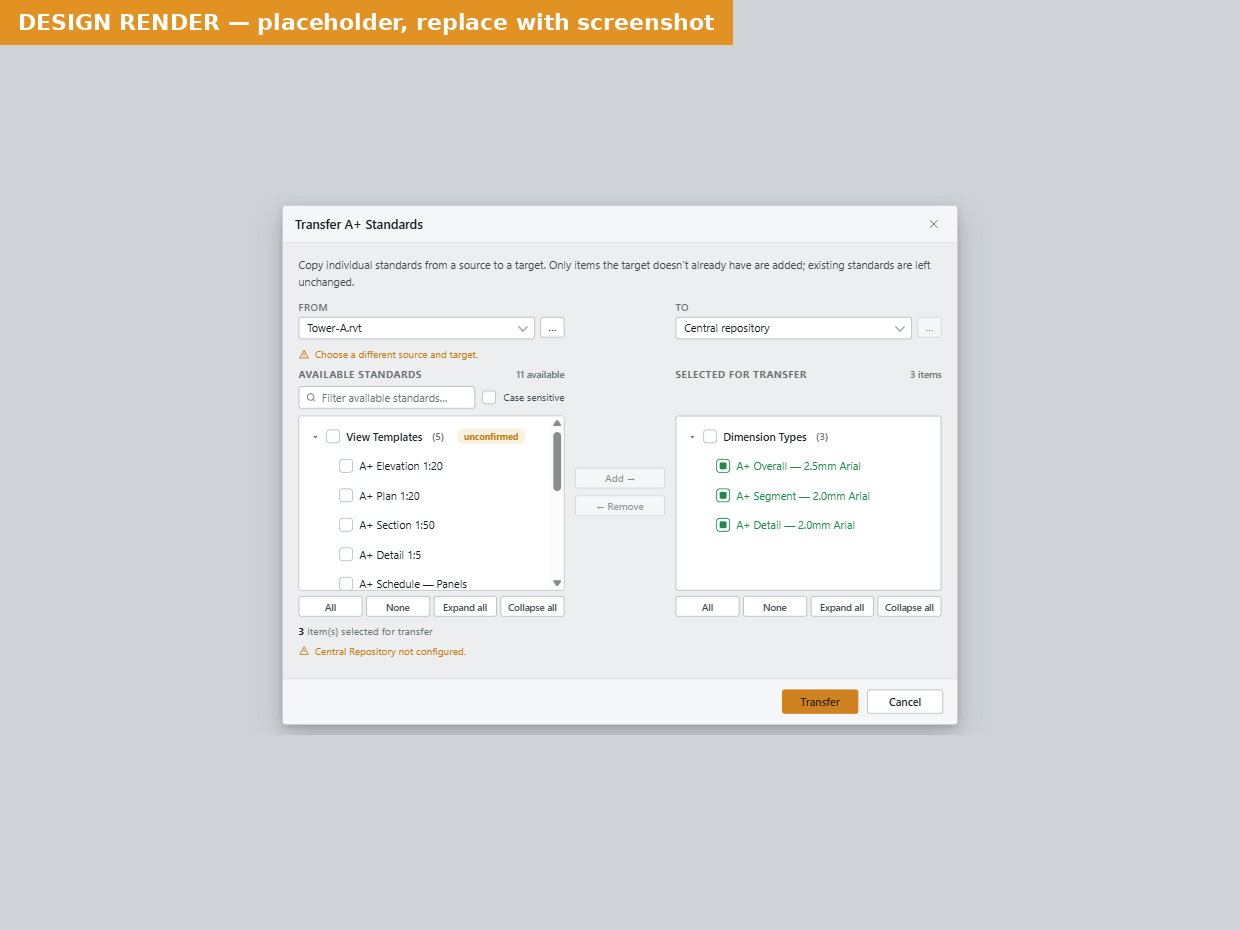1240x930 pixels.
Task: Click the '11 available' count text
Action: pyautogui.click(x=540, y=375)
